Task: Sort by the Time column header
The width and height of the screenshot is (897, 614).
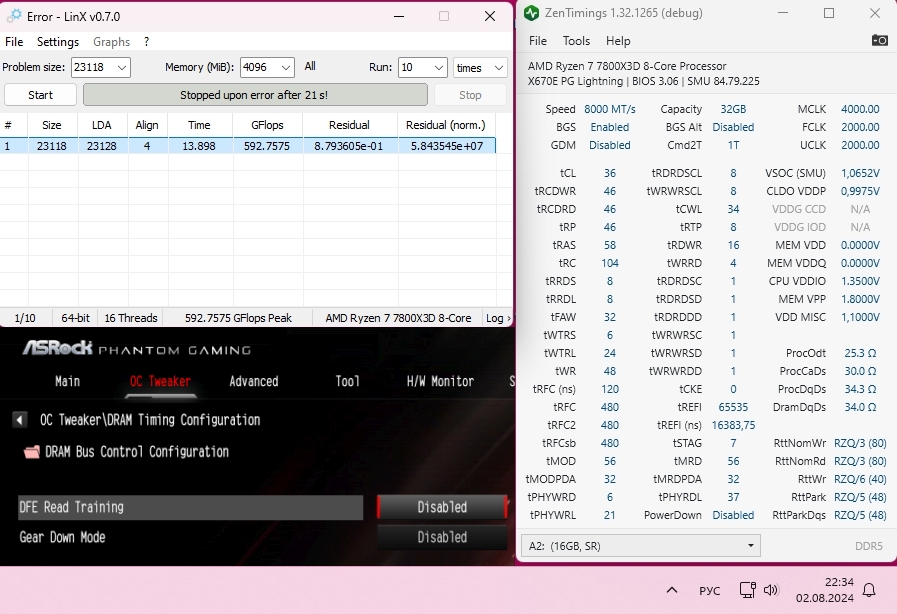Action: [x=199, y=125]
